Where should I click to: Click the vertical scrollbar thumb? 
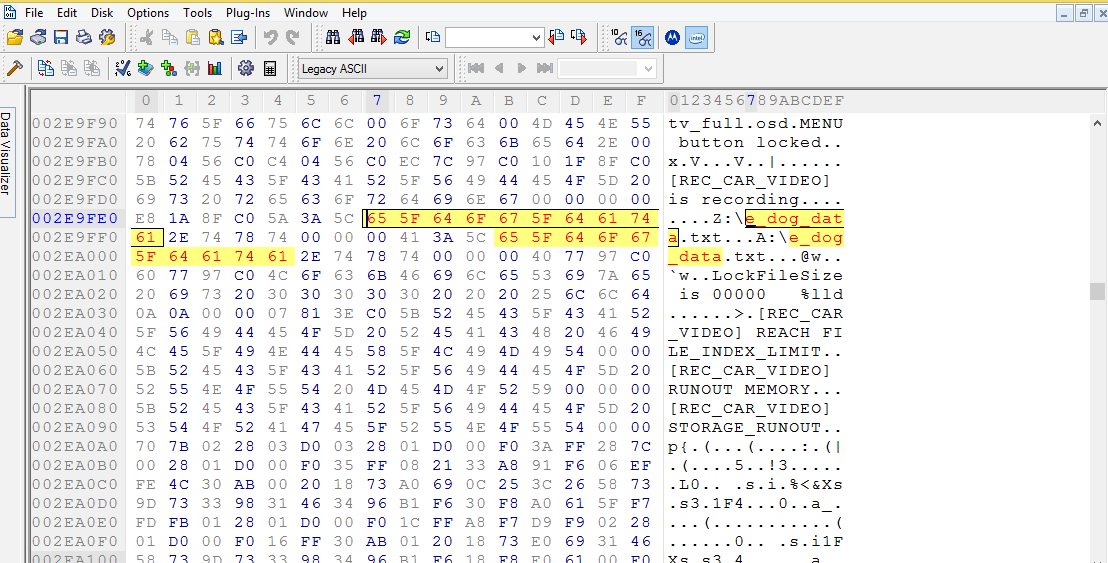(1097, 291)
